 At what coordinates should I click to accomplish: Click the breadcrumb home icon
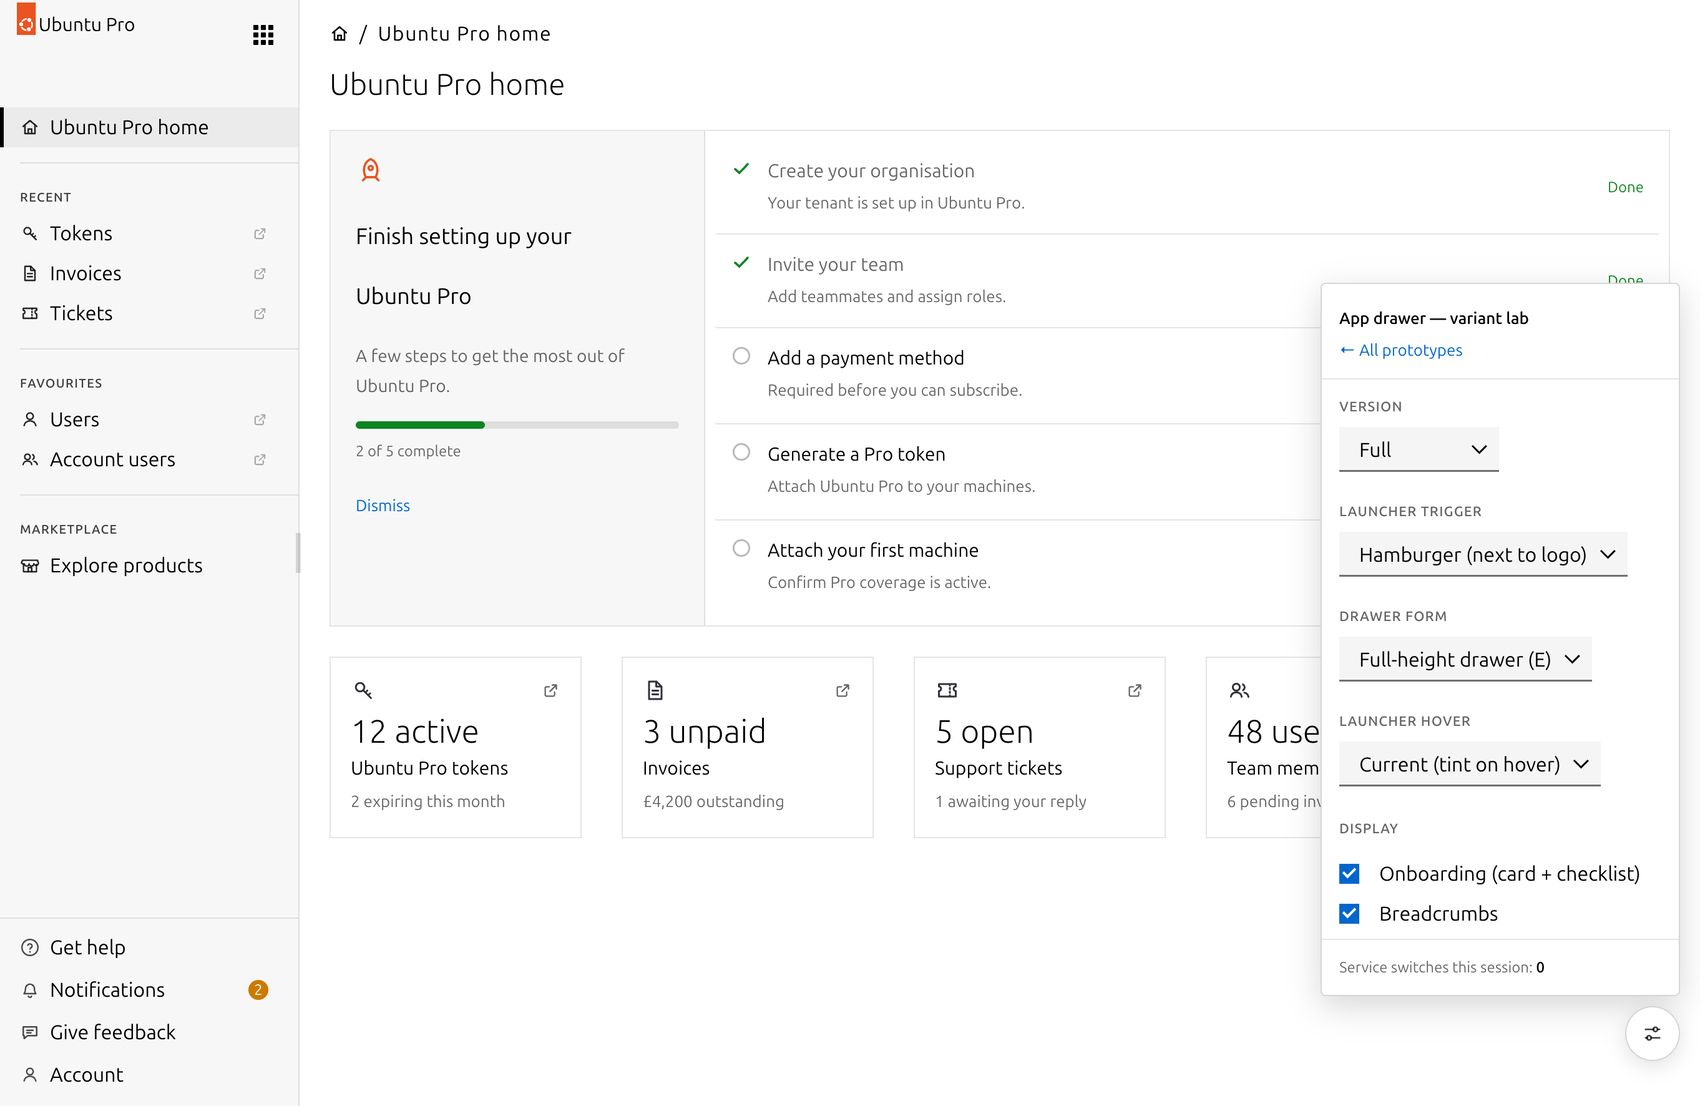340,34
